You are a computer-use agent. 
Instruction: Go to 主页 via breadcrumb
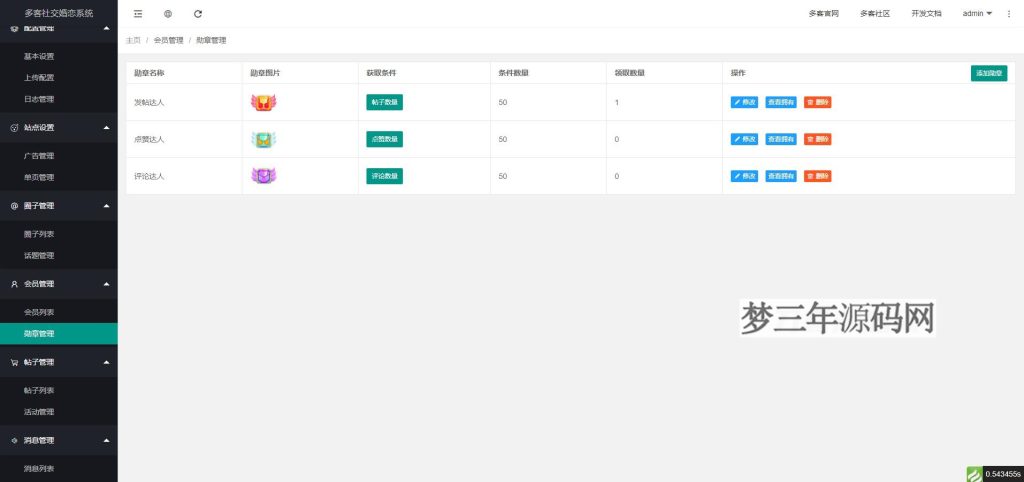tap(133, 40)
